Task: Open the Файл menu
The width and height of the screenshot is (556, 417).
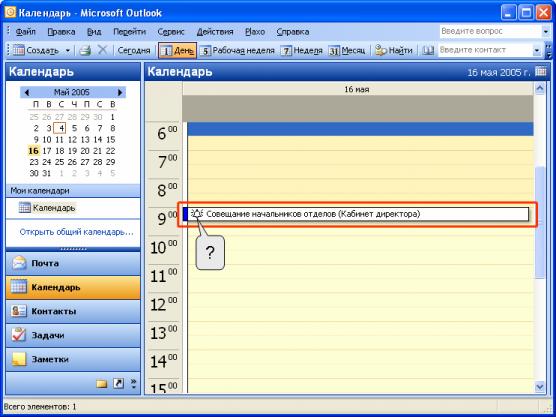Action: click(x=26, y=32)
